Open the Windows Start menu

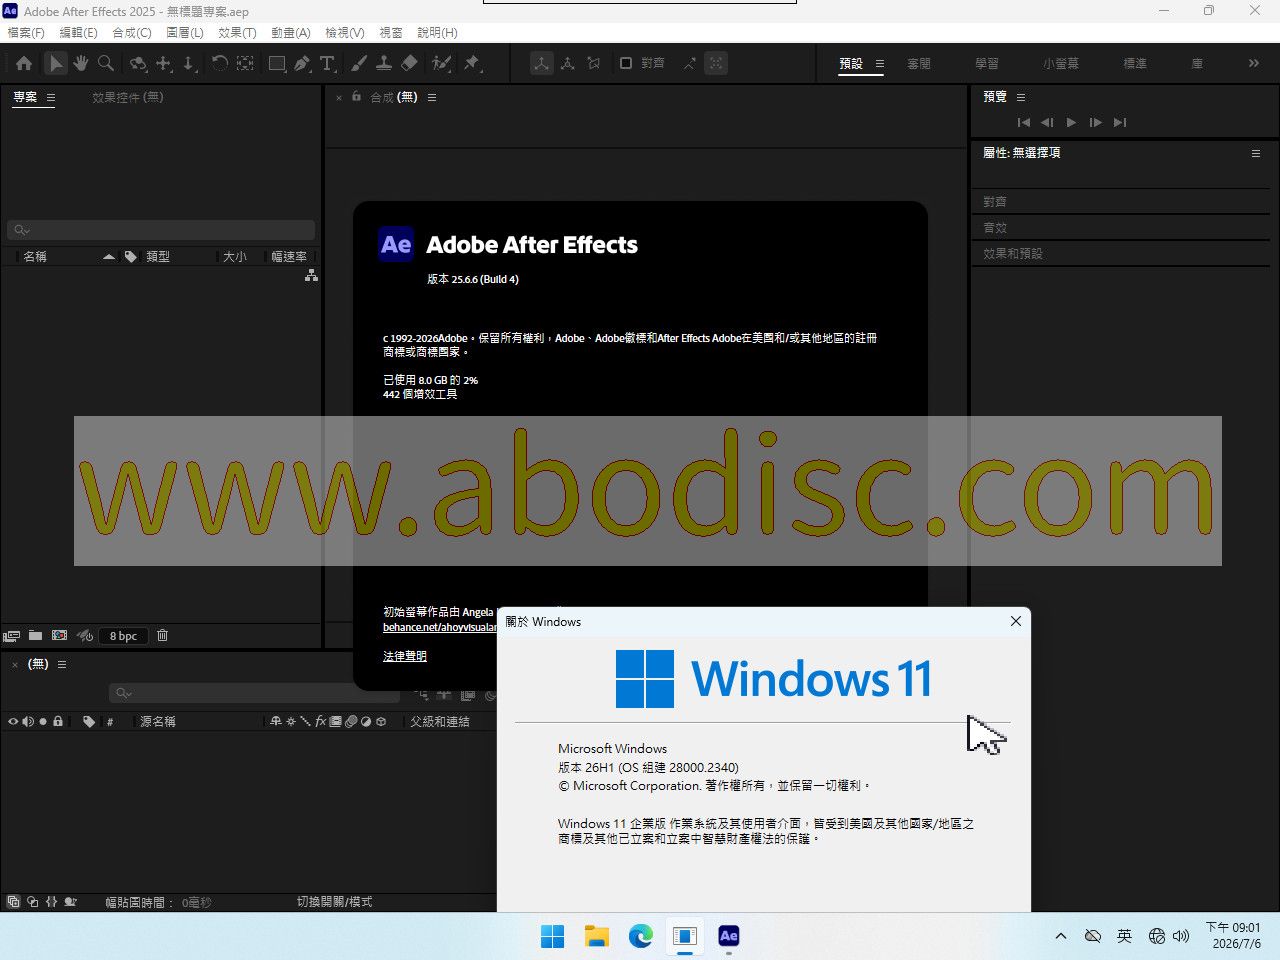coord(552,936)
